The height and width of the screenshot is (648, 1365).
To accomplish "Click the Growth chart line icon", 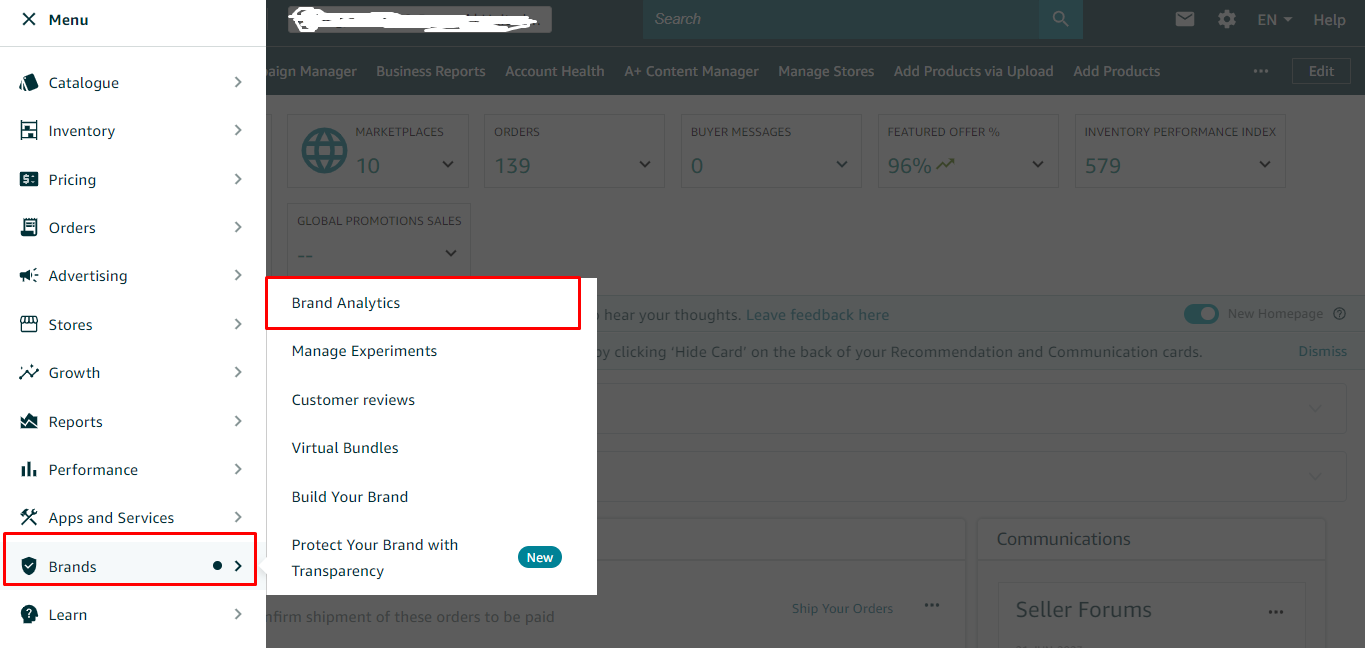I will pyautogui.click(x=29, y=372).
